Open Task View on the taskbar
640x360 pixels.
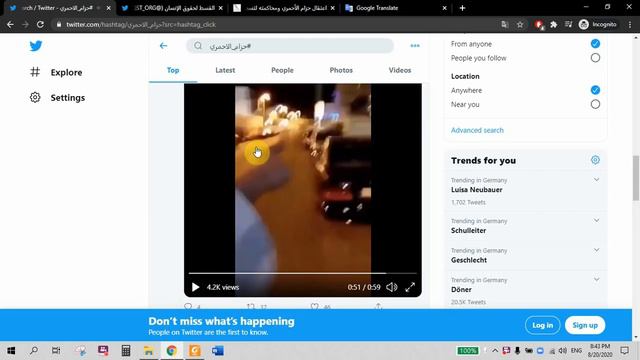56,351
